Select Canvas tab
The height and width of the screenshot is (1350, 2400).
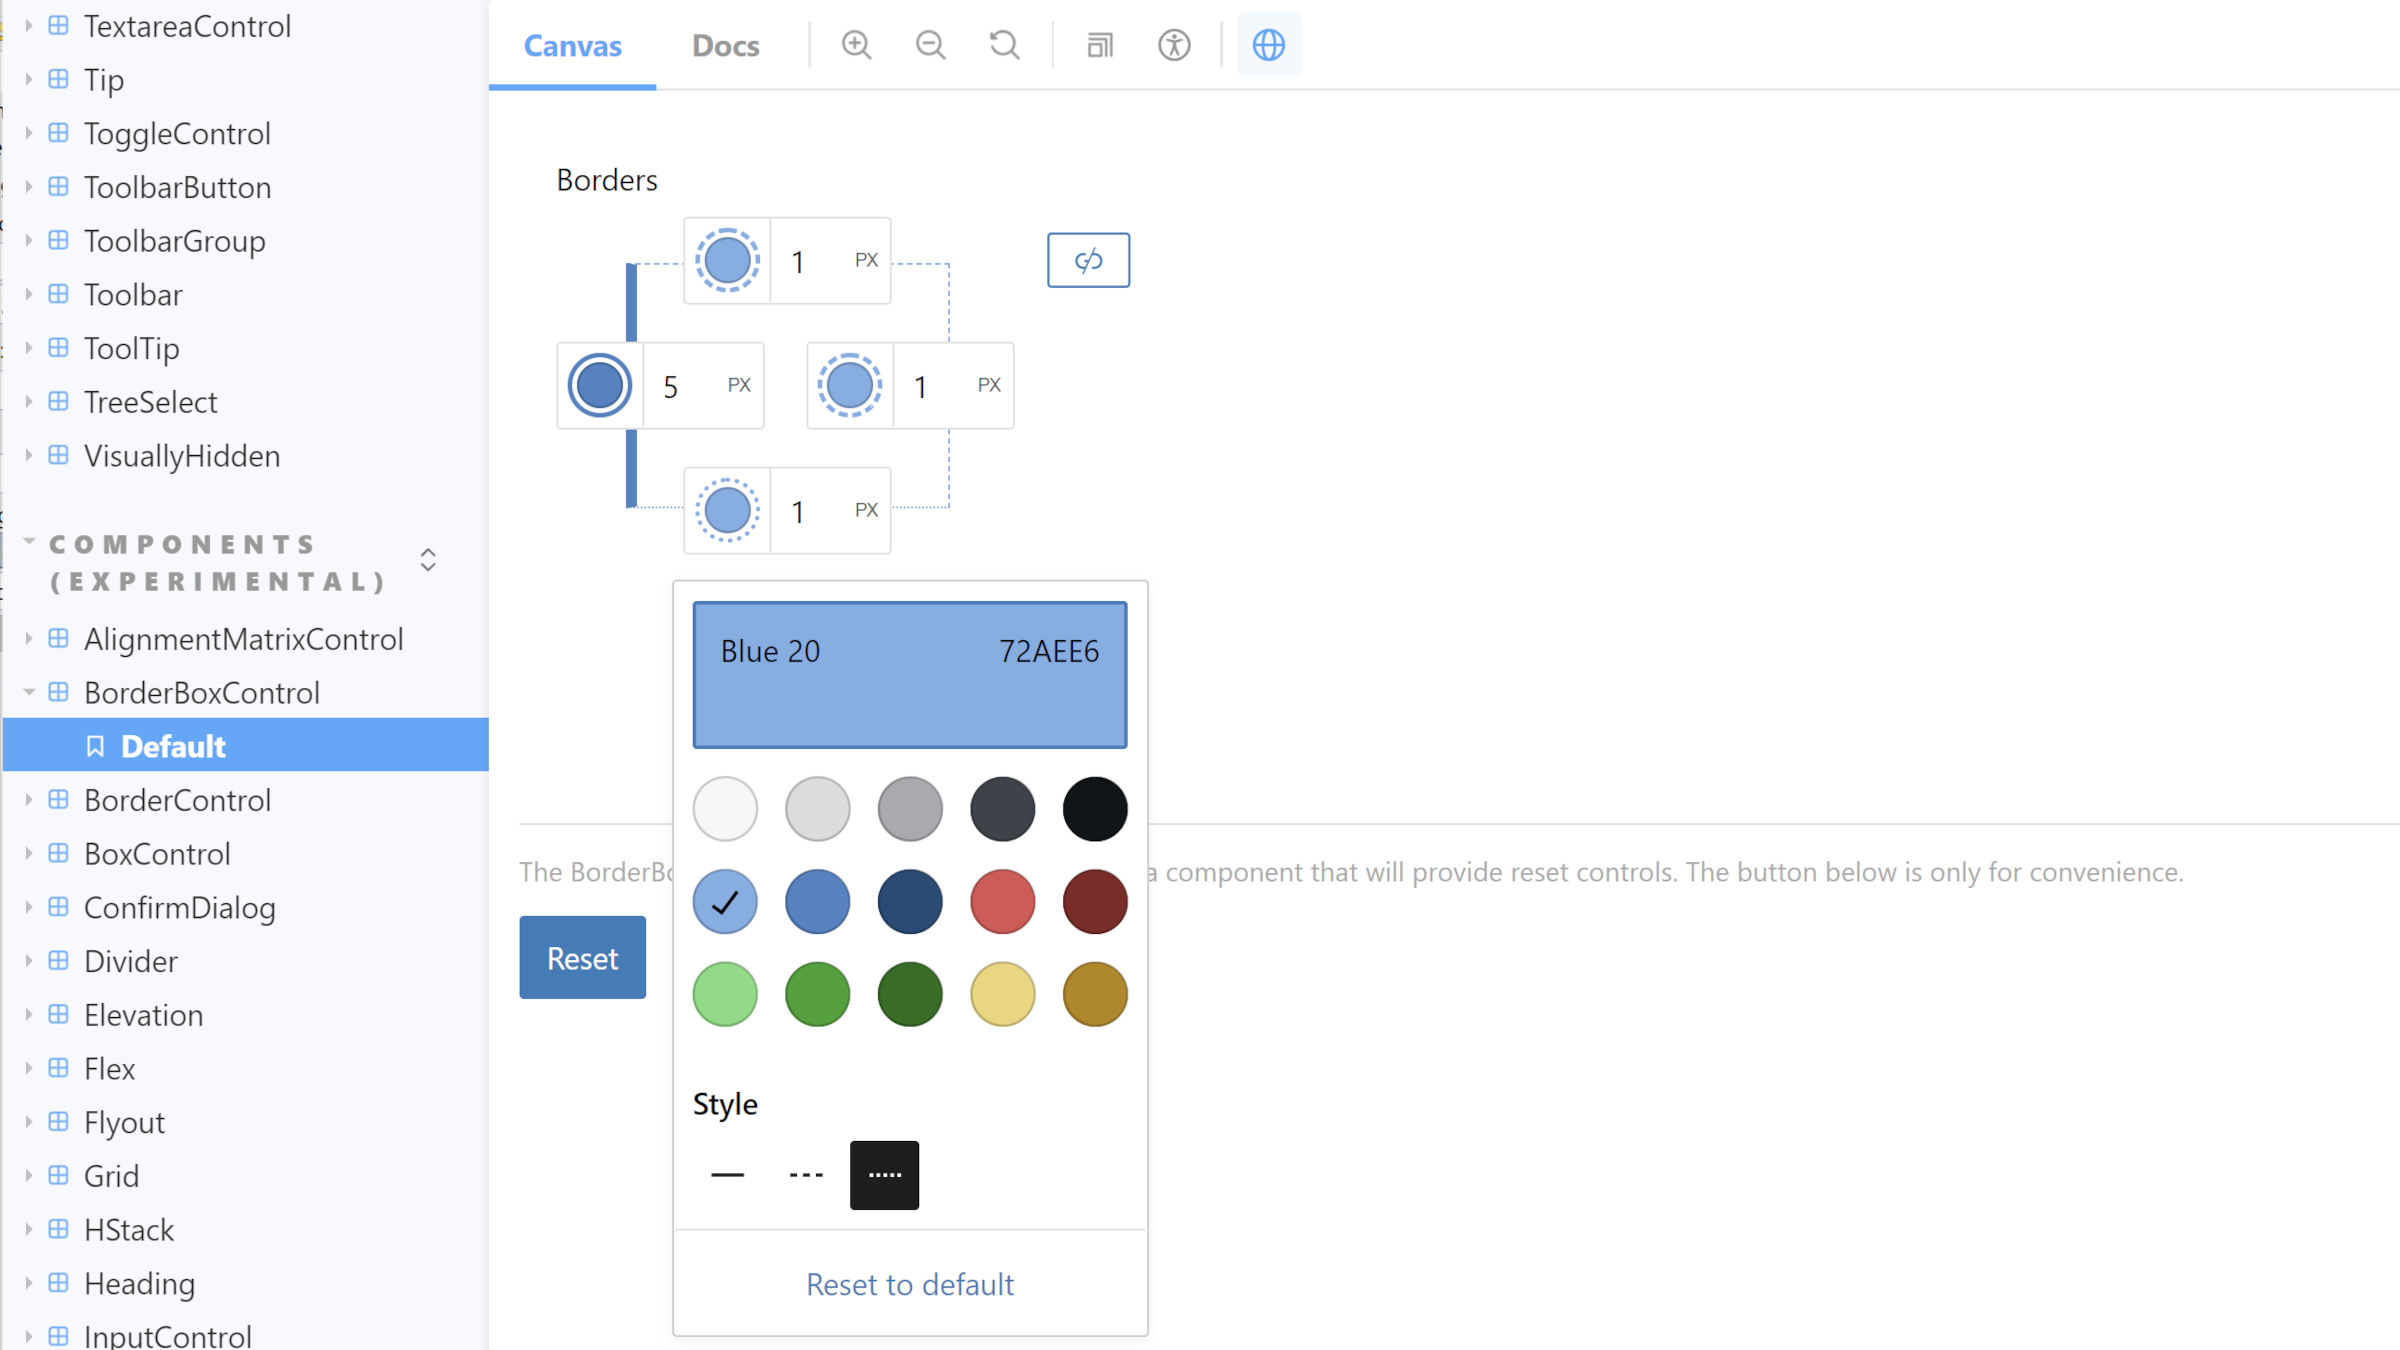click(574, 45)
